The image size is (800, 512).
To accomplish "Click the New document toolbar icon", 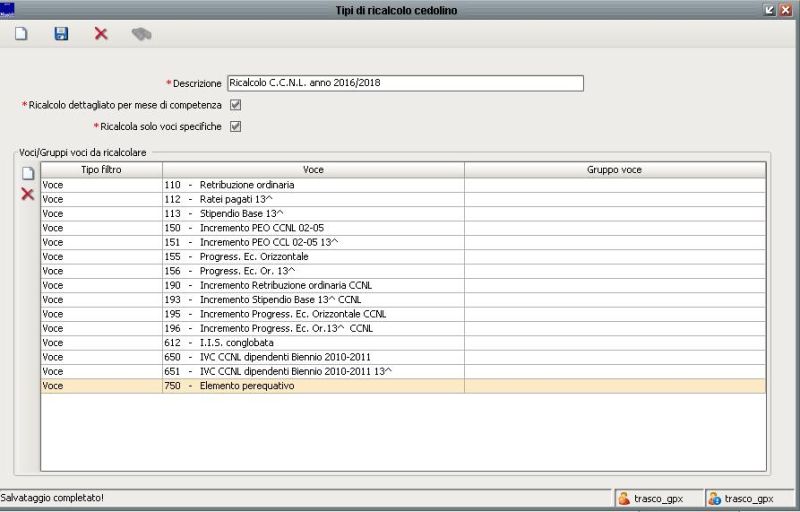I will (21, 34).
